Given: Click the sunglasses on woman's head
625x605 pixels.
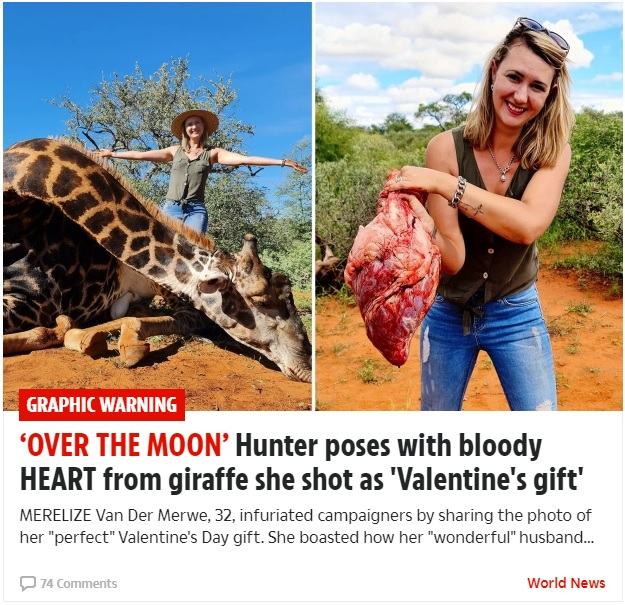Looking at the screenshot, I should (x=544, y=33).
